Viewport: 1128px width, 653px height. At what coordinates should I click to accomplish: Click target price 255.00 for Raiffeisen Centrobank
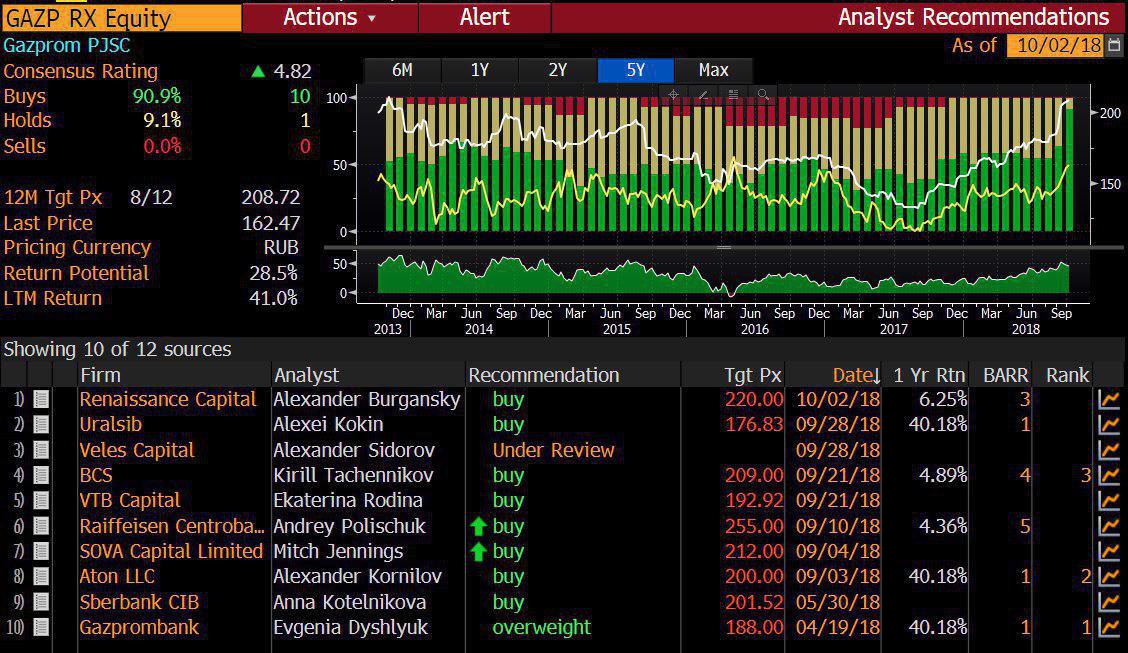(x=754, y=526)
